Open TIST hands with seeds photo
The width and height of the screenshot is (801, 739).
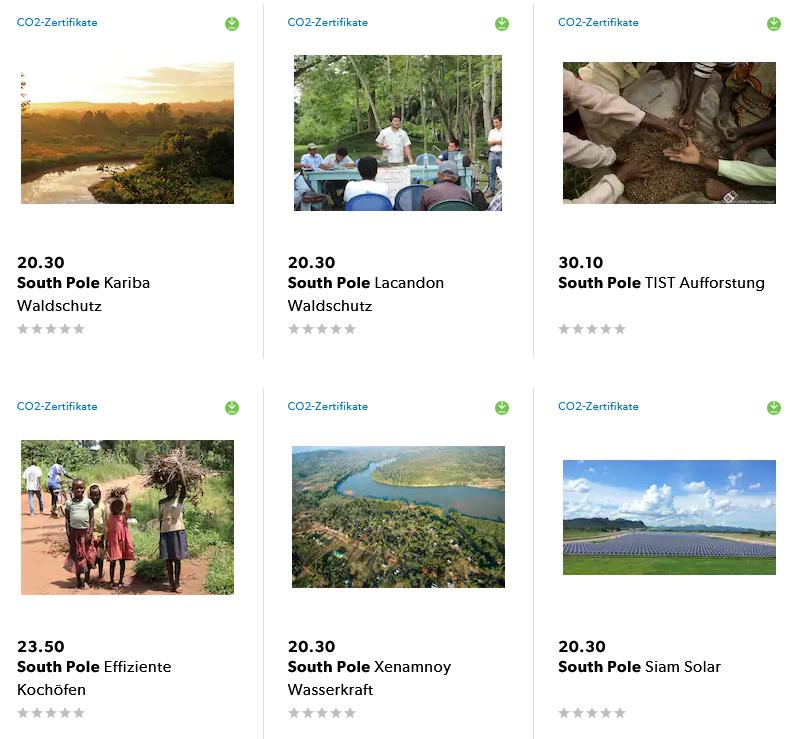coord(669,133)
